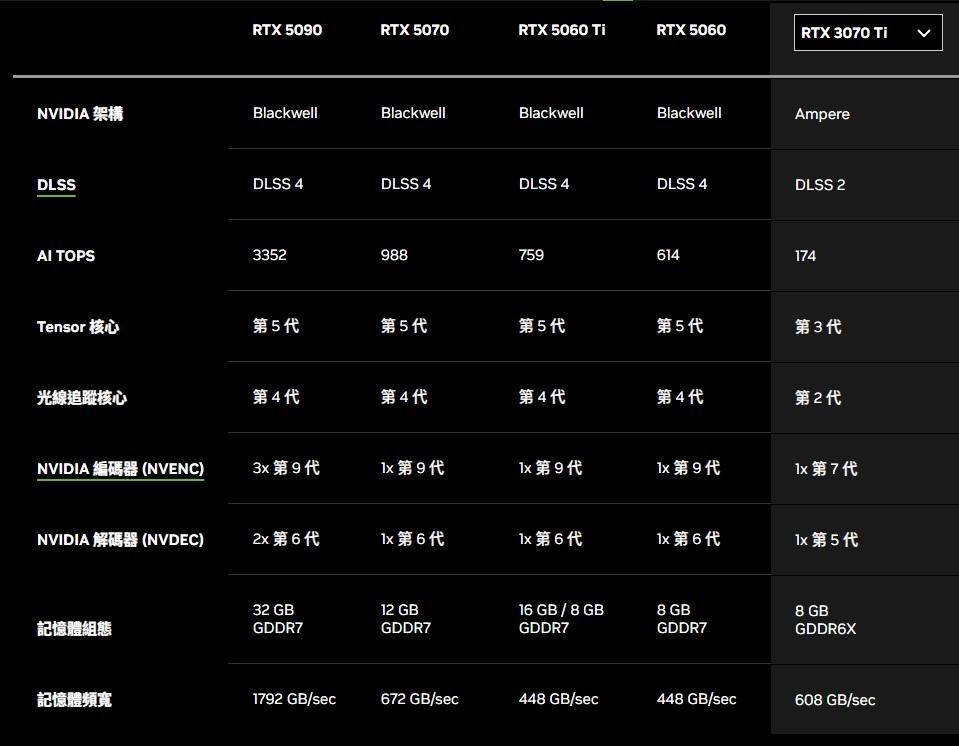Click the 672 GB/sec bandwidth cell
This screenshot has height=746, width=959.
pos(420,699)
